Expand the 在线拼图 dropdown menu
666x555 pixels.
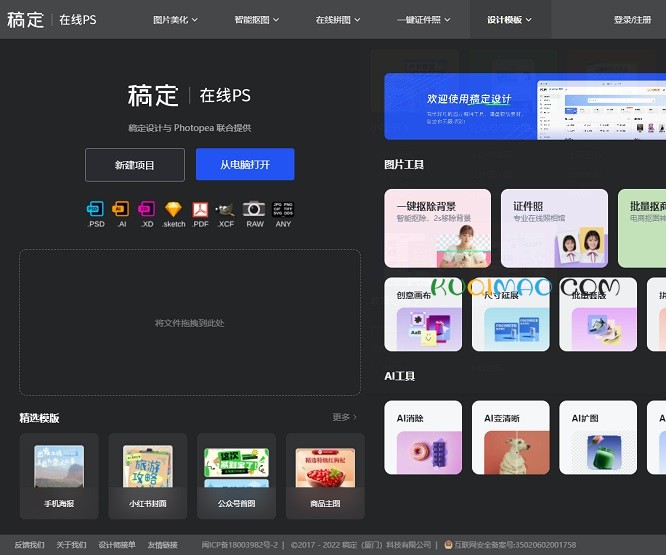(338, 20)
